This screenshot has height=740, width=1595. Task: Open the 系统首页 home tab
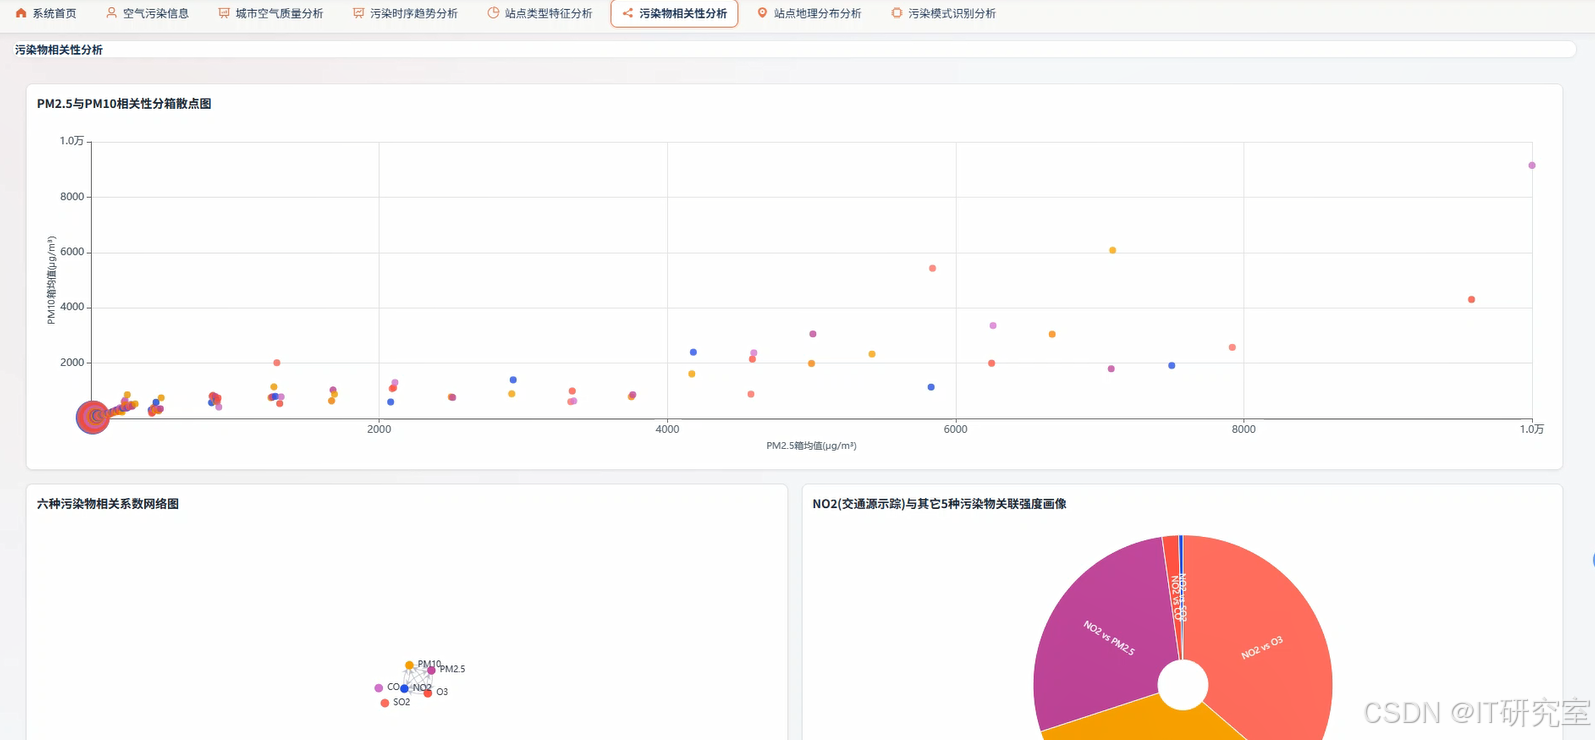(x=46, y=14)
